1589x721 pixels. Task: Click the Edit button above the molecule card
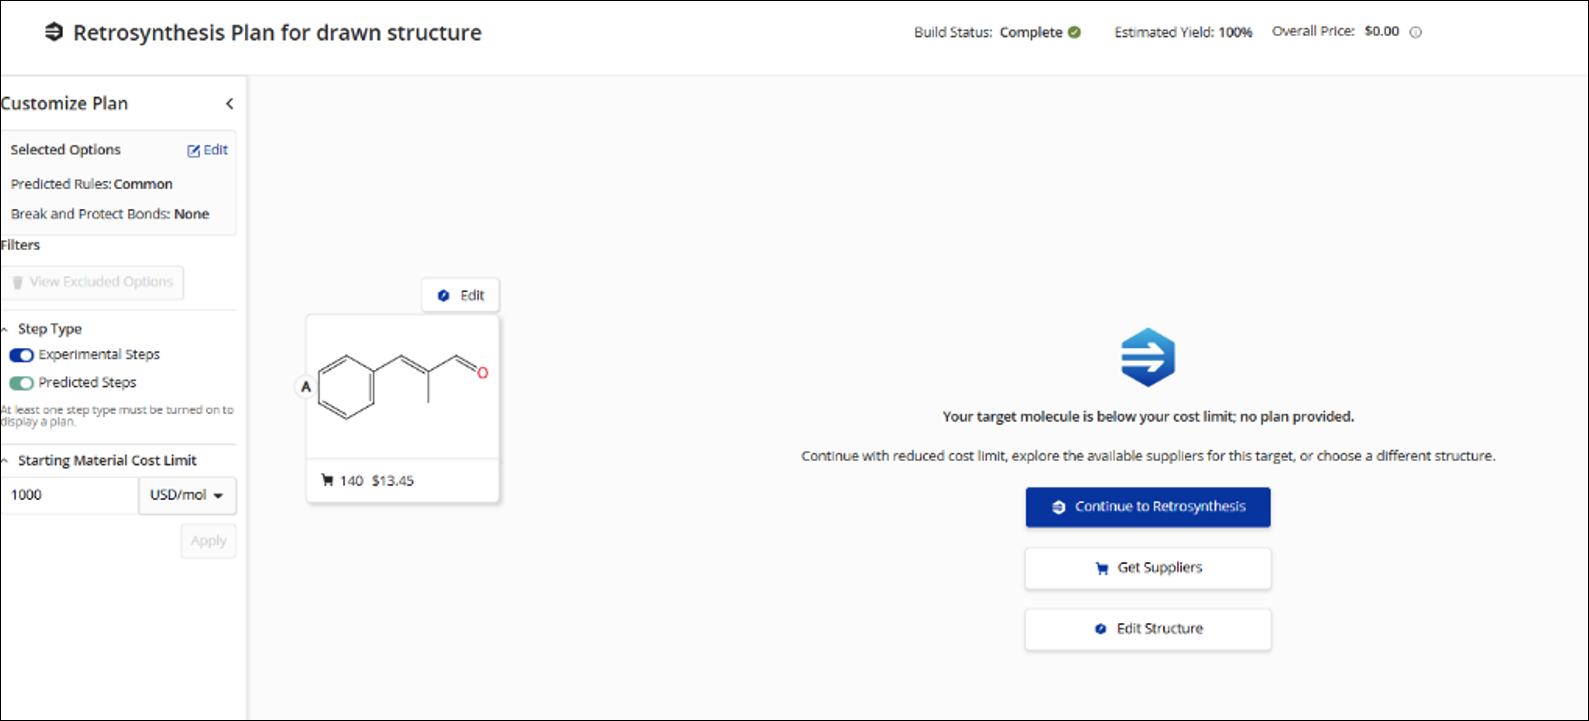pos(460,295)
